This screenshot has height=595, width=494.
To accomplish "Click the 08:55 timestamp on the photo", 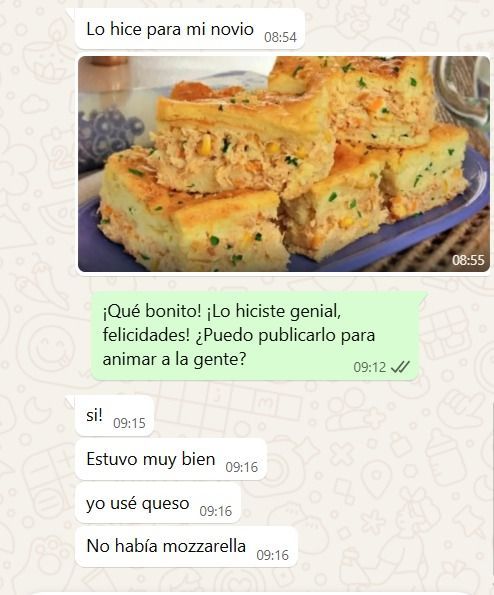I will (468, 260).
